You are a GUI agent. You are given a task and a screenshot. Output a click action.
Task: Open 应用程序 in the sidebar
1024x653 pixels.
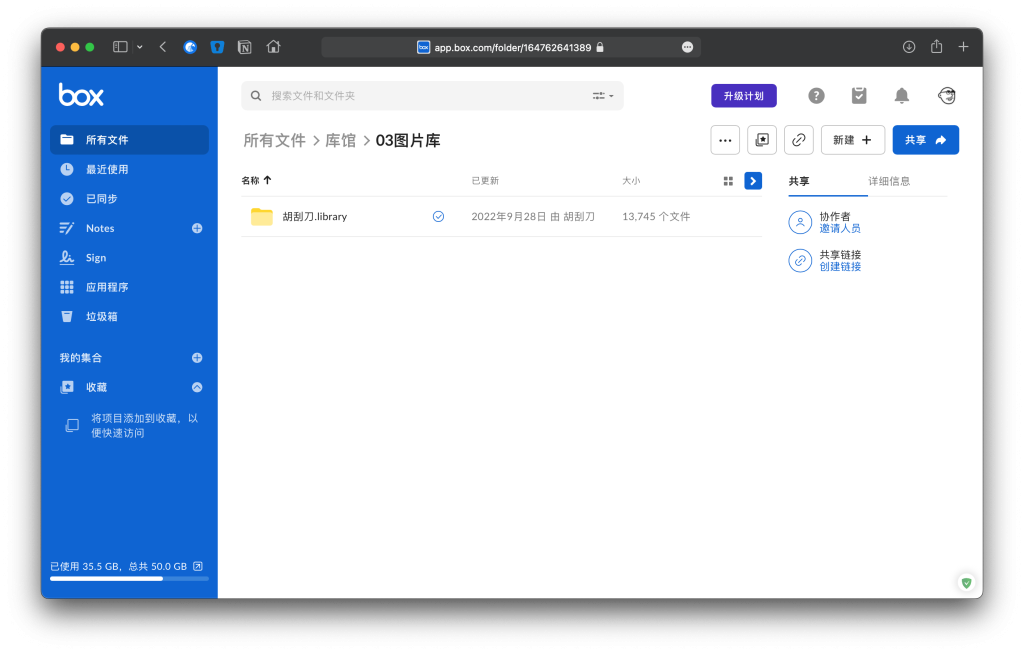(x=129, y=287)
